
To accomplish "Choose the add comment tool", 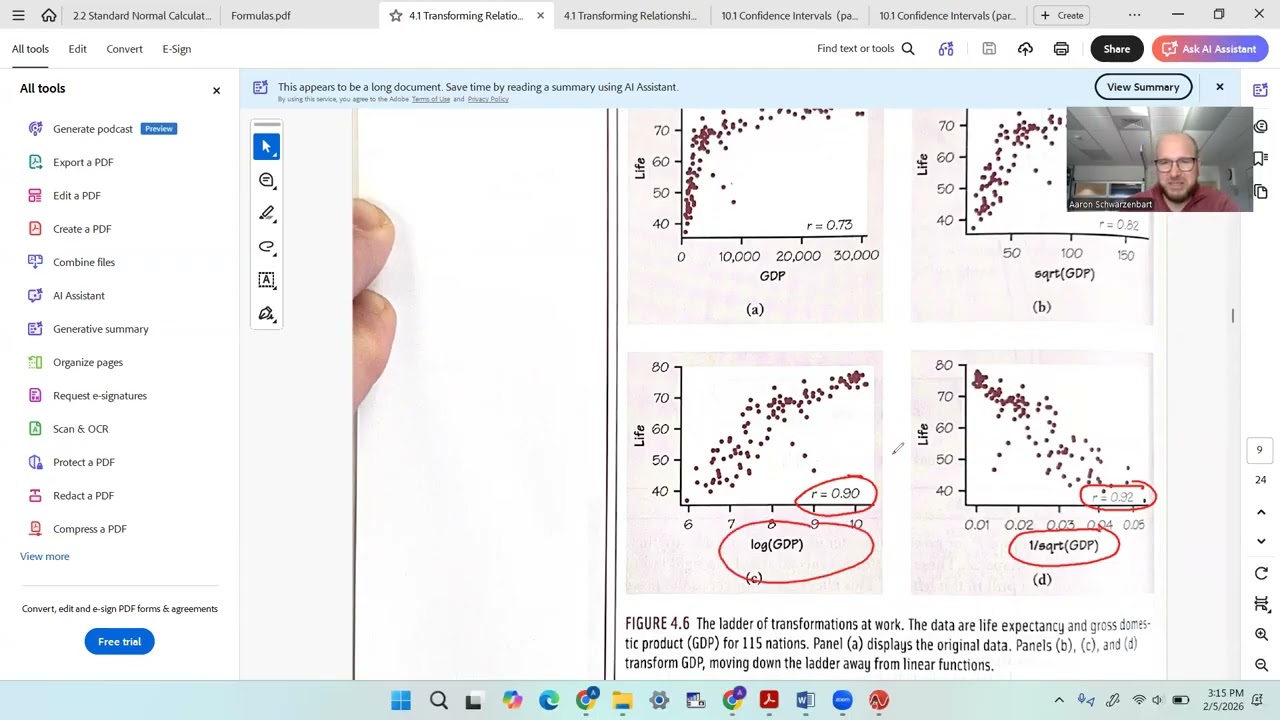I will click(x=266, y=180).
